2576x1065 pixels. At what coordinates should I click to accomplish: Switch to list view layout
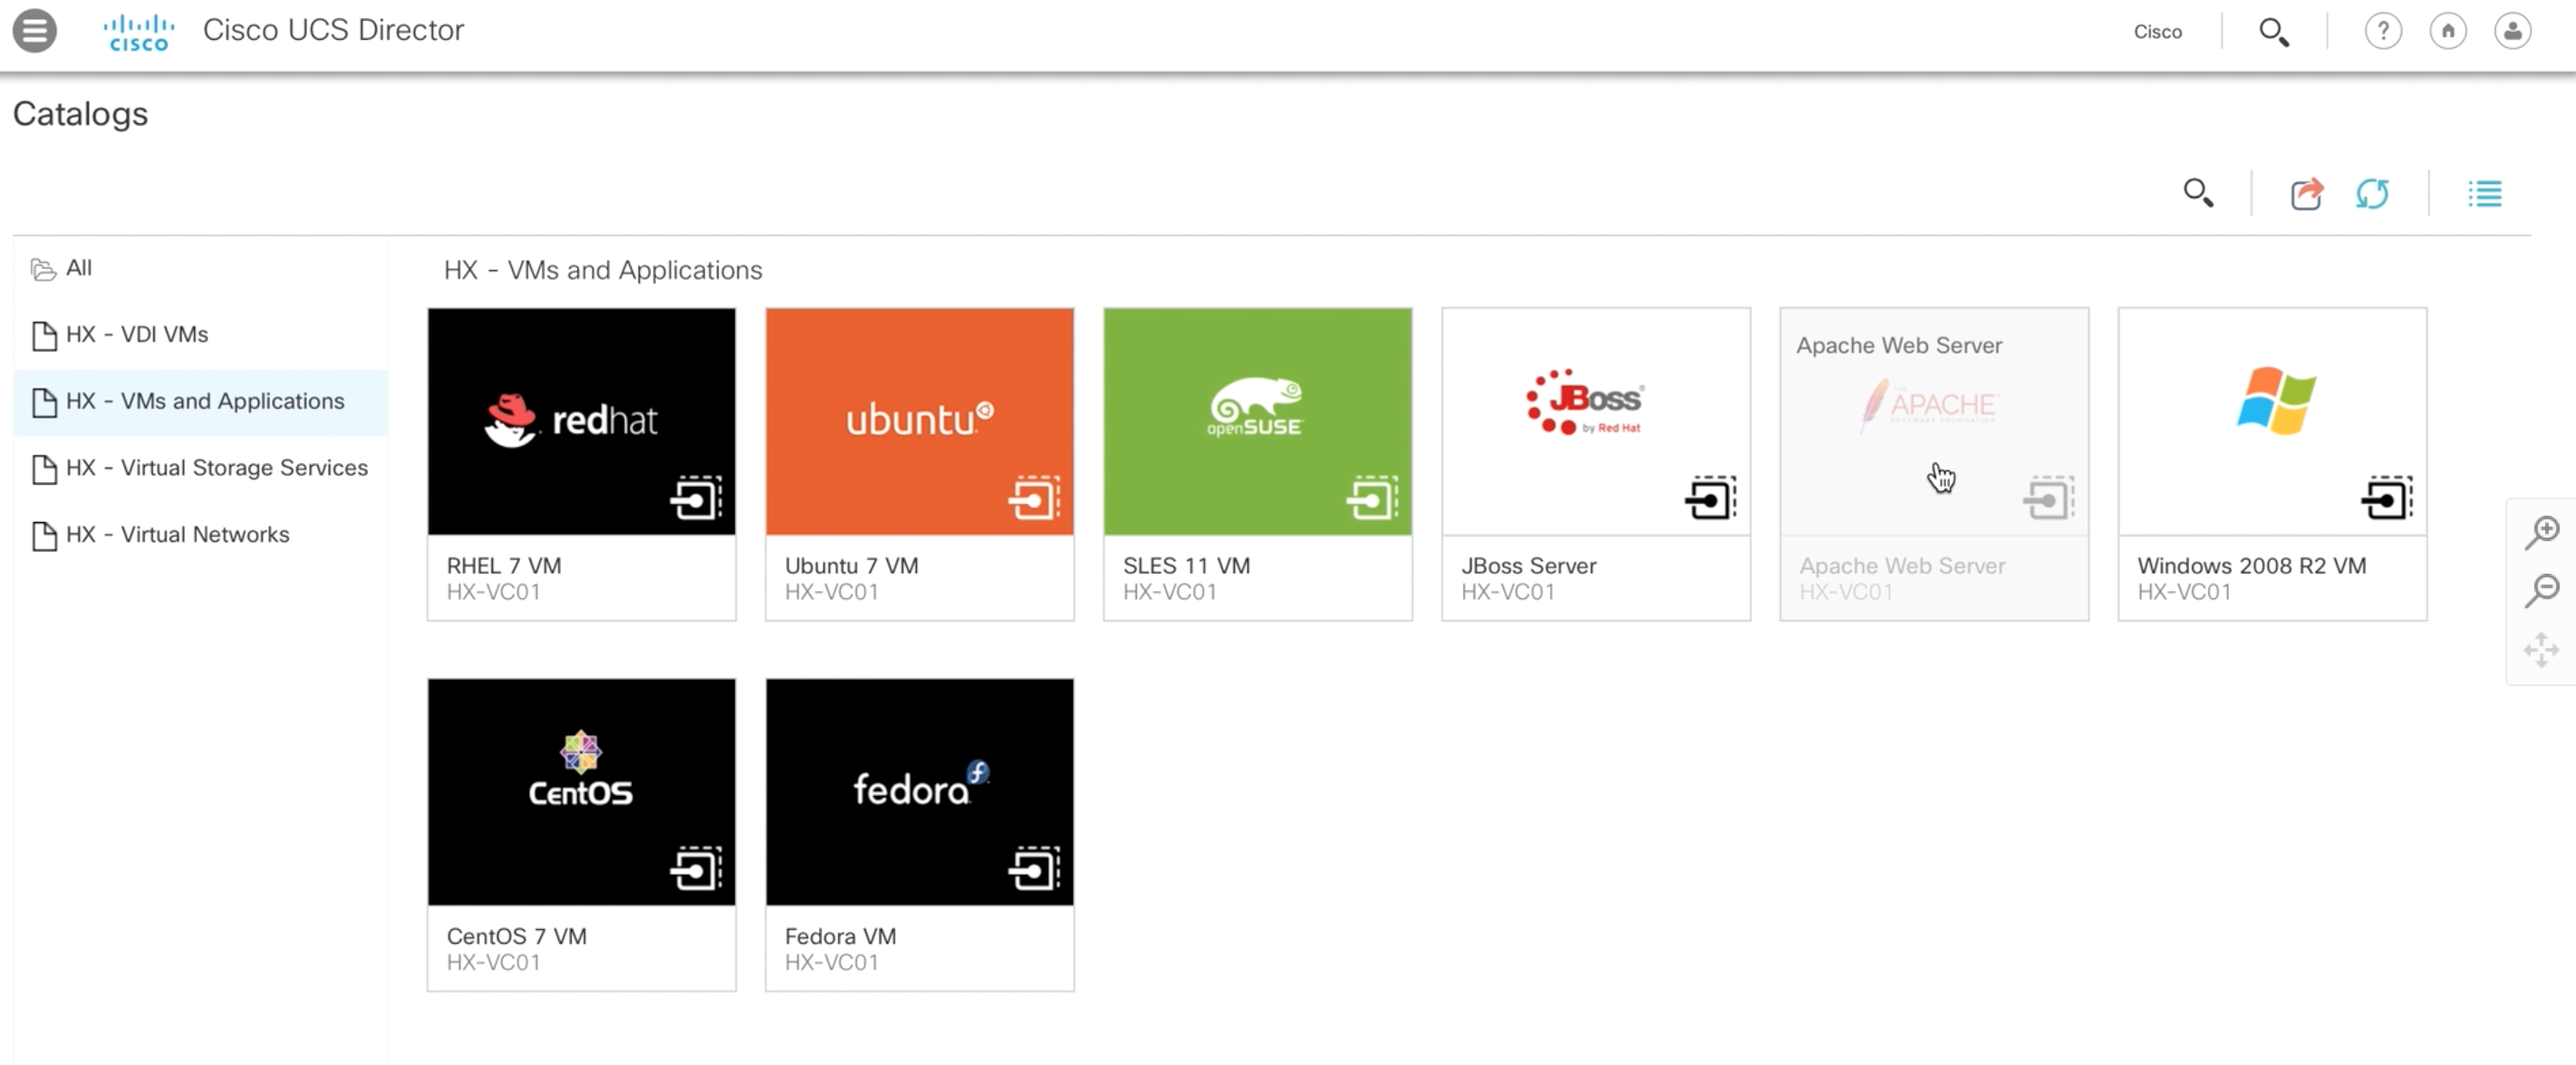[x=2484, y=193]
